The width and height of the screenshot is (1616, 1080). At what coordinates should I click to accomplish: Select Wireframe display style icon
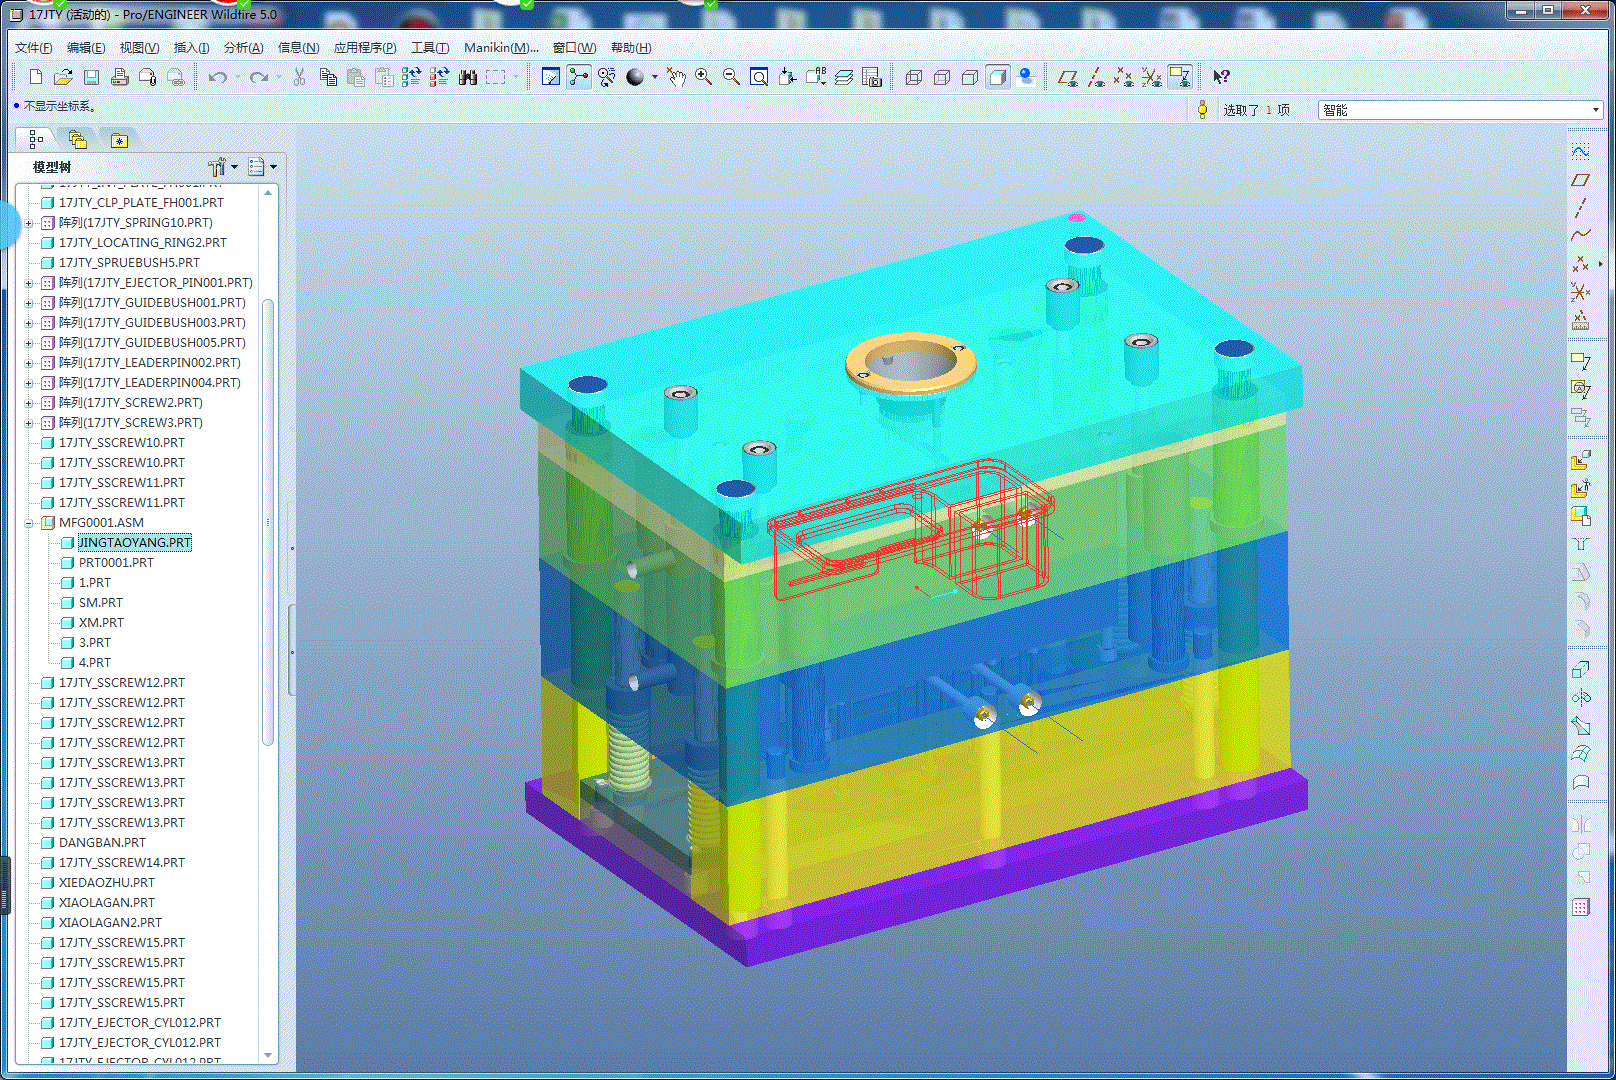pyautogui.click(x=914, y=77)
